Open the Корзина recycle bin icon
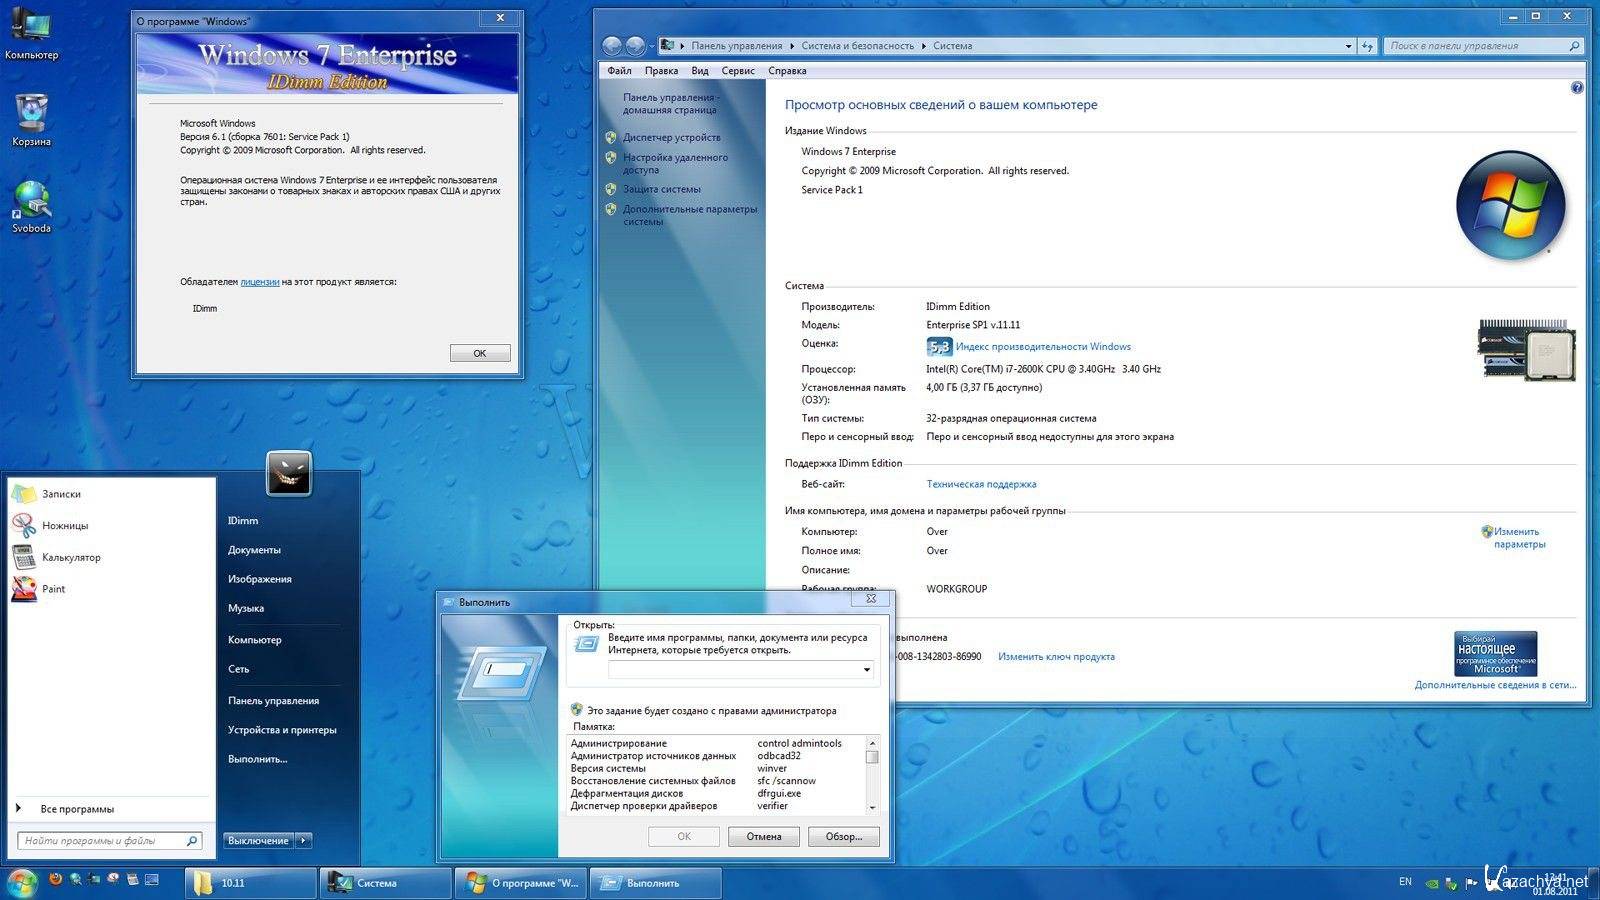The height and width of the screenshot is (900, 1600). [x=31, y=120]
